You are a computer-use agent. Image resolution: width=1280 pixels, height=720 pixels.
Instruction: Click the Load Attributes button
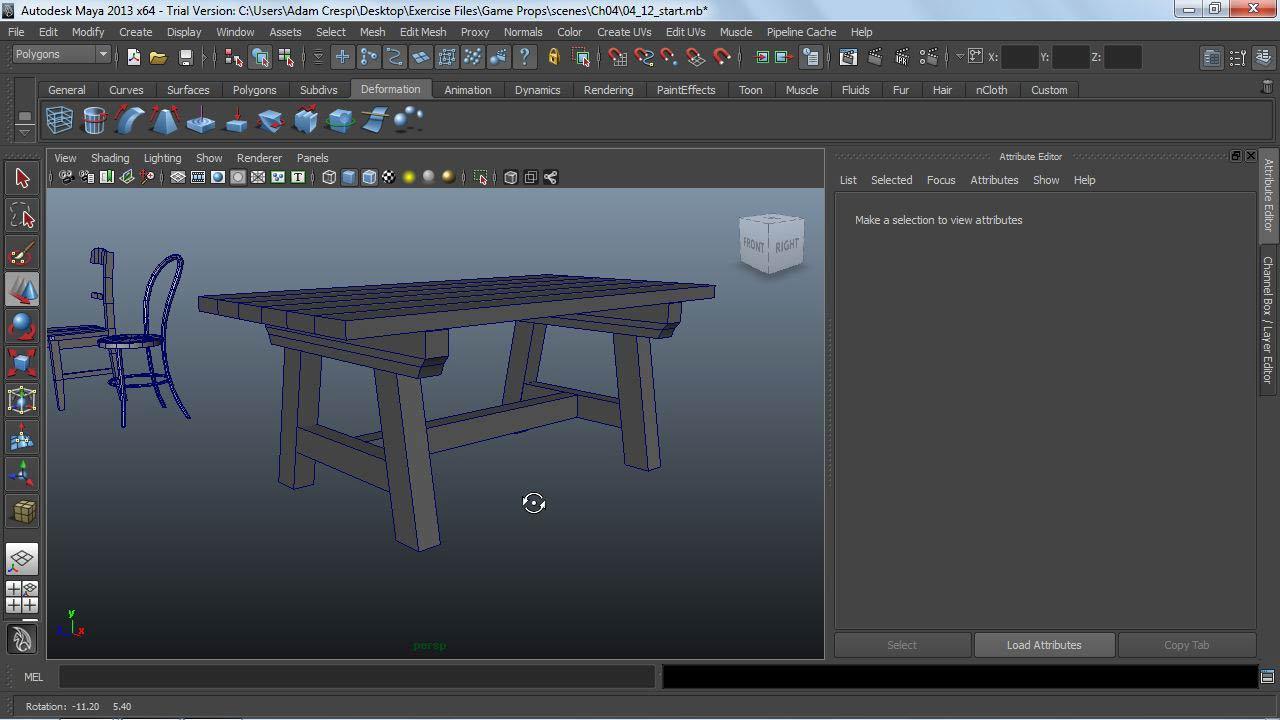pyautogui.click(x=1044, y=645)
